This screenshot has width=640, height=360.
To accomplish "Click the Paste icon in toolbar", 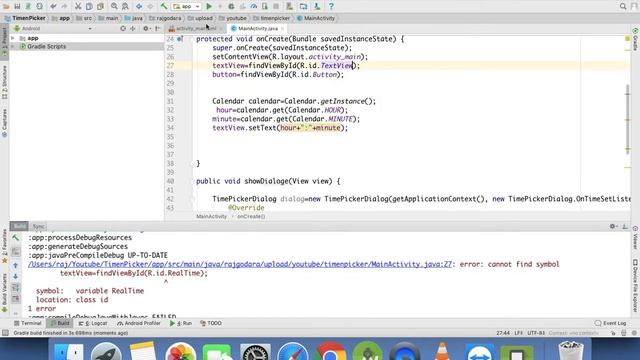I will (x=100, y=6).
